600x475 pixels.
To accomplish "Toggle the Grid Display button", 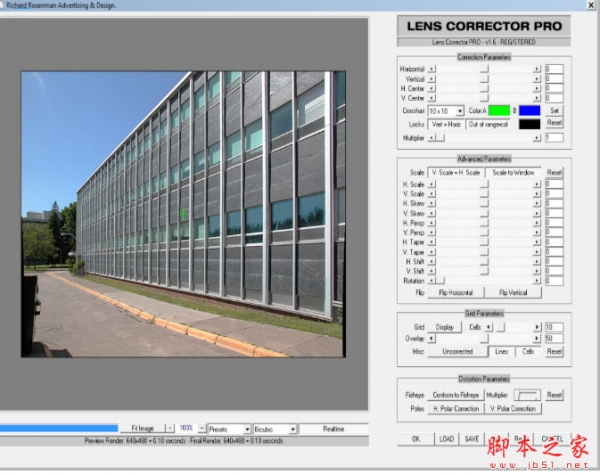I will 445,327.
